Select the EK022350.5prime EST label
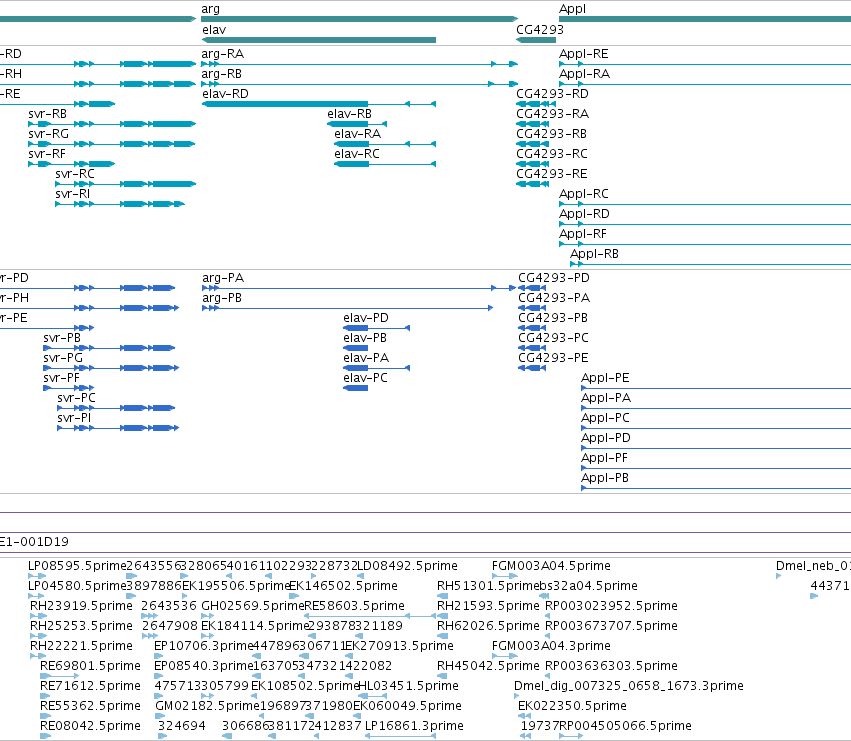The width and height of the screenshot is (851, 741). click(x=573, y=706)
